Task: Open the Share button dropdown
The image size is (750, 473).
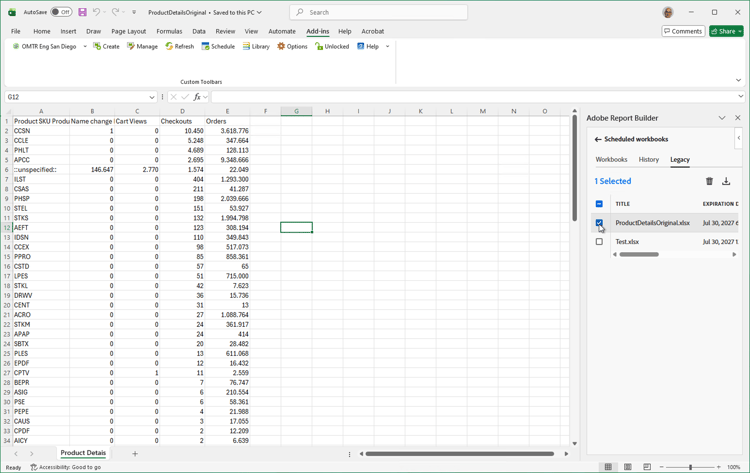Action: tap(740, 32)
